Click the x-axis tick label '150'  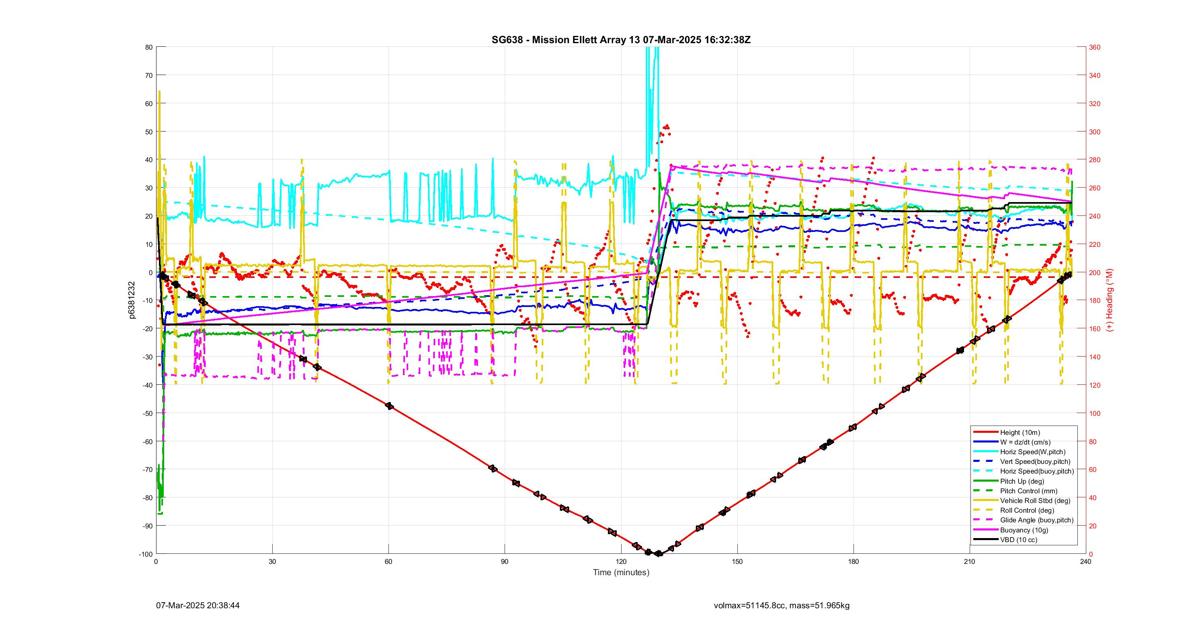tap(737, 562)
